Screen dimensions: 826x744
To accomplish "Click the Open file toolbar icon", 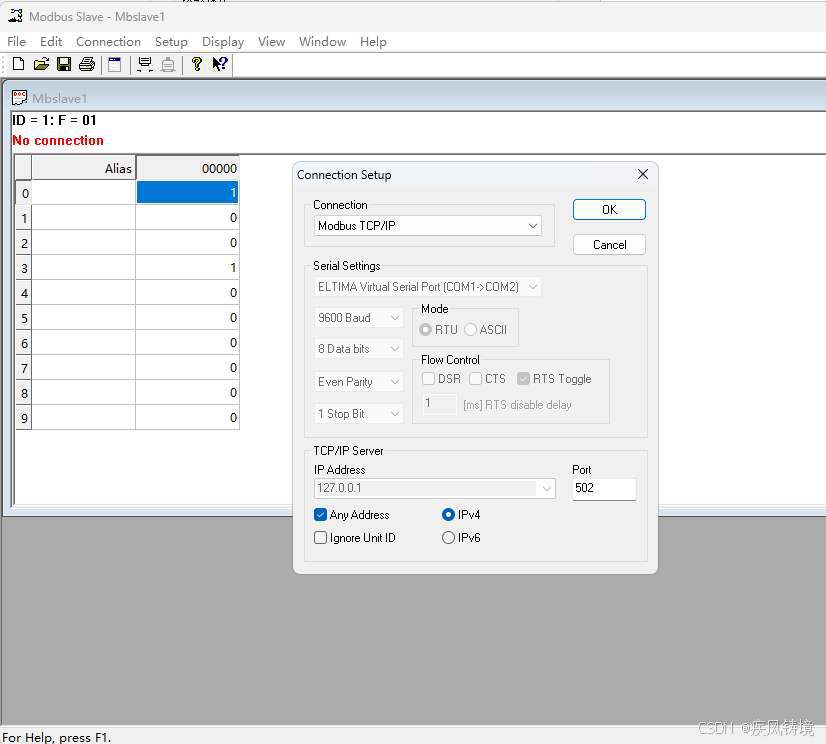I will (41, 64).
